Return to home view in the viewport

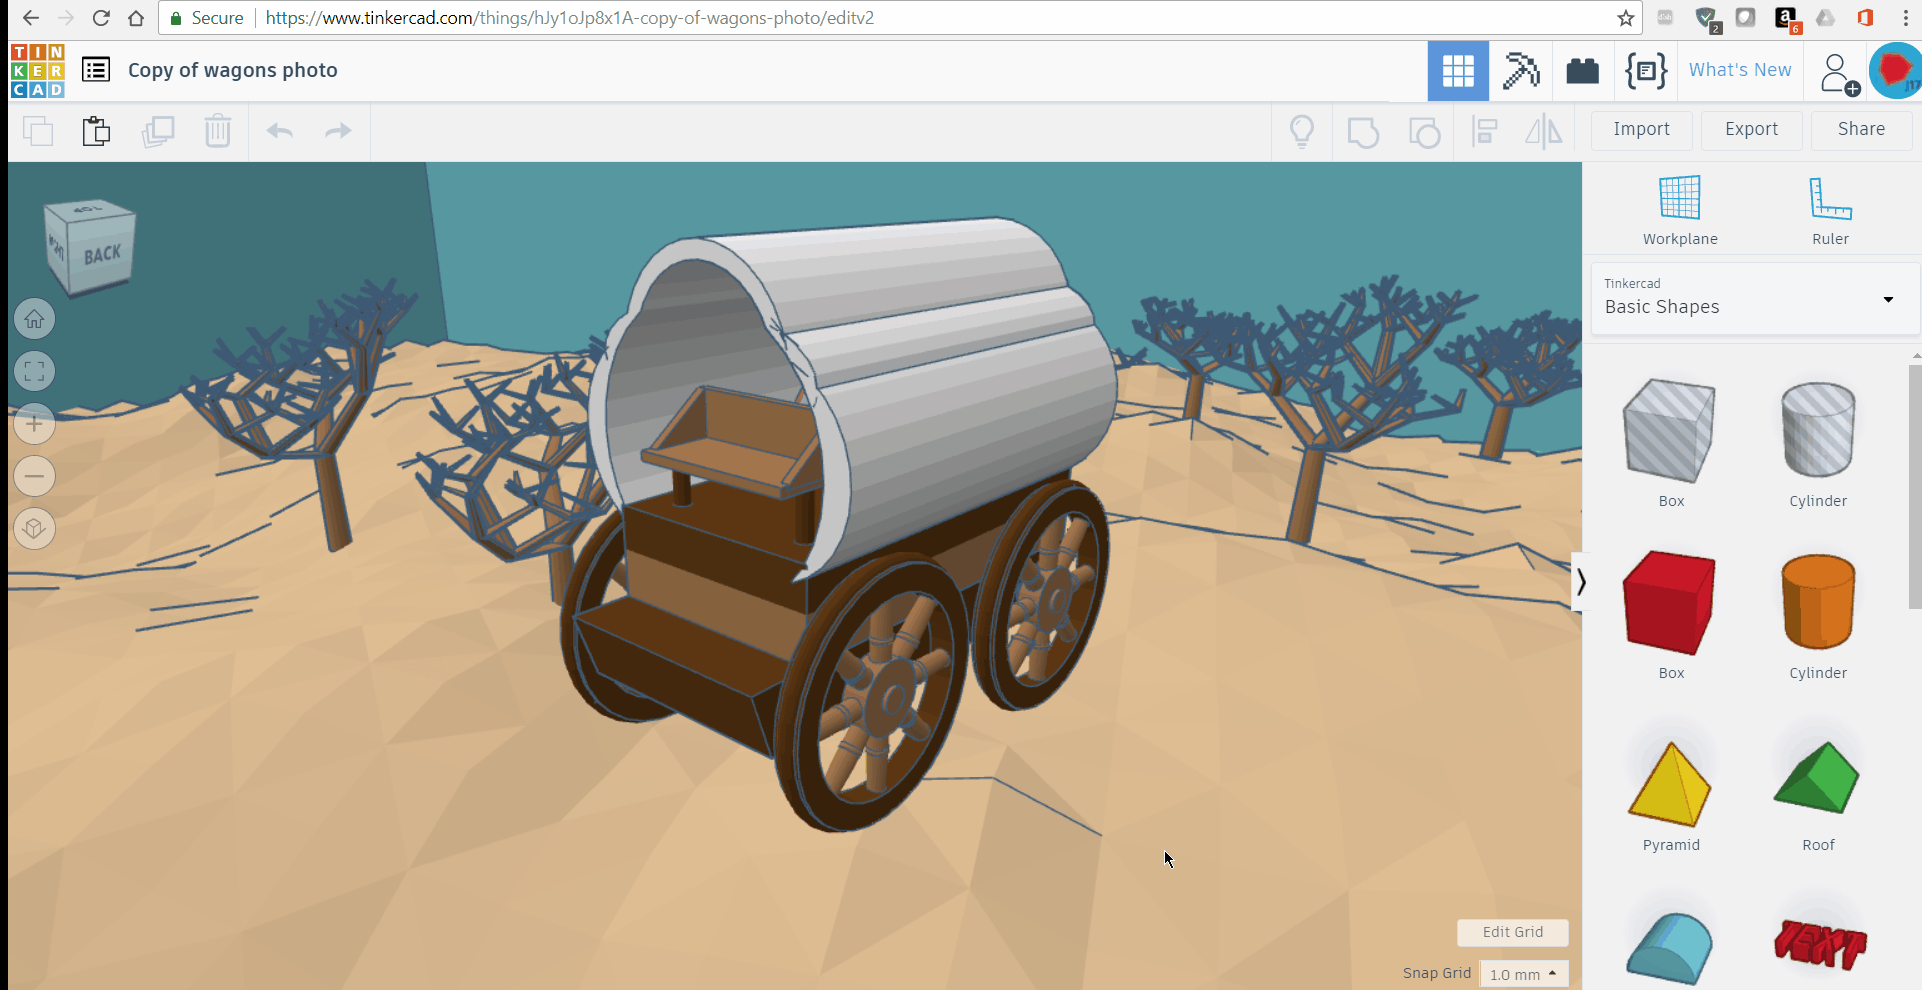[34, 318]
